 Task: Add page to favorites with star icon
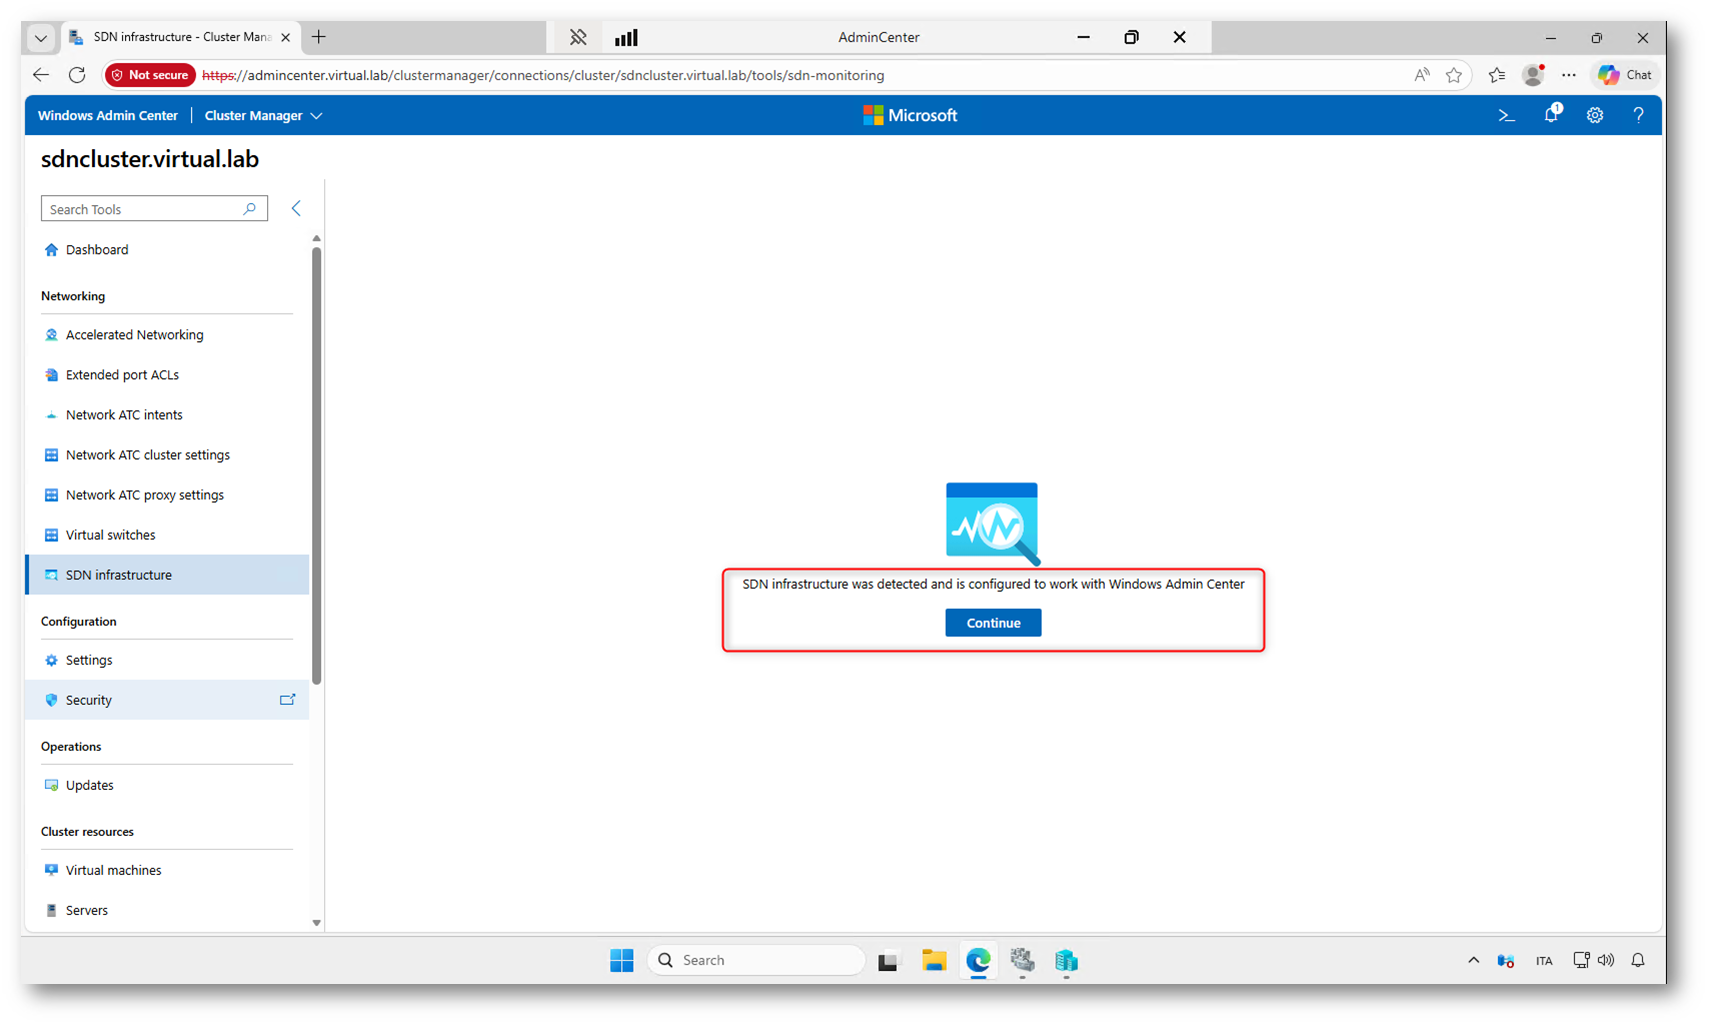point(1454,75)
